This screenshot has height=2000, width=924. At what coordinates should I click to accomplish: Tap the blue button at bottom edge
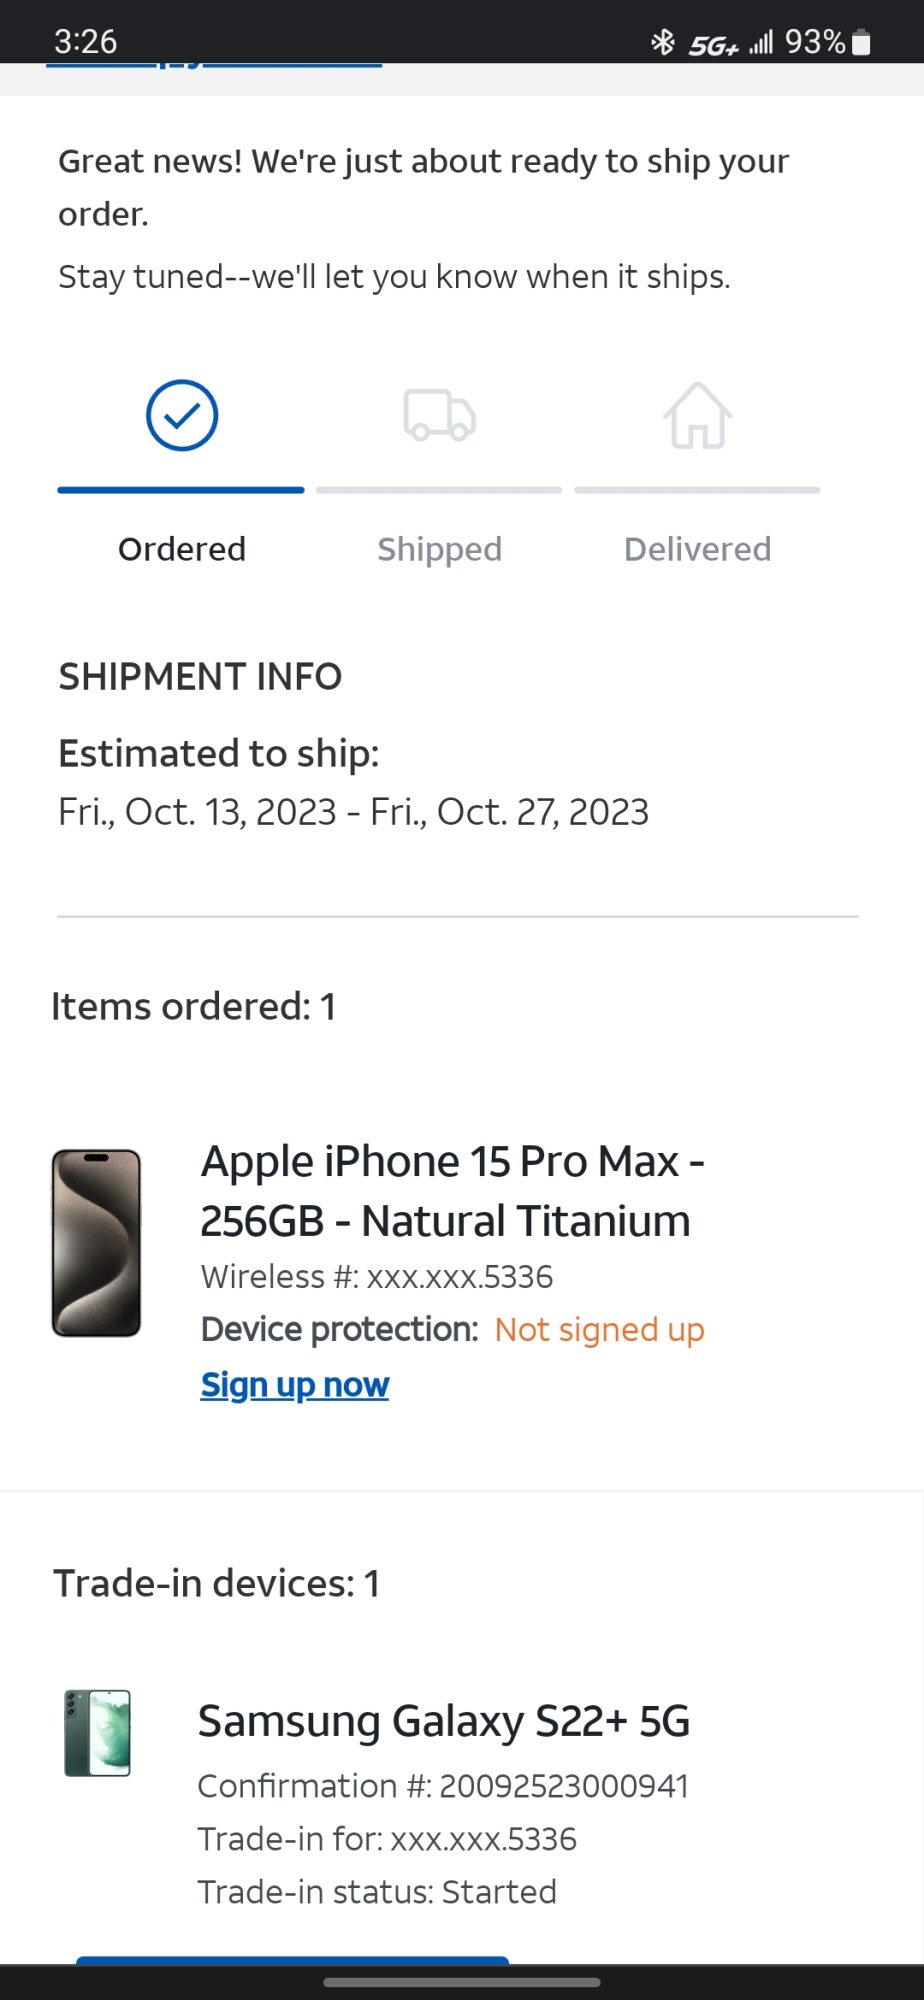click(x=292, y=1959)
